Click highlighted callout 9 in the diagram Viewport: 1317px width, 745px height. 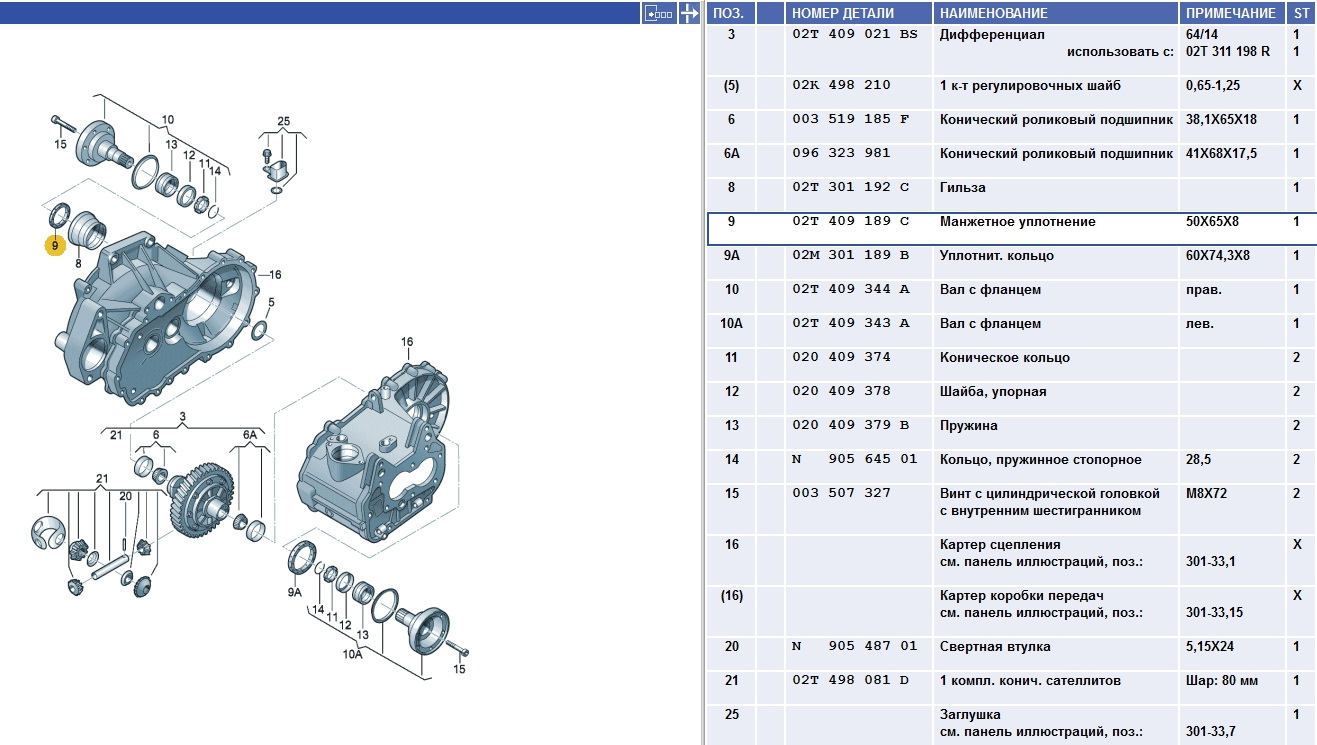54,244
